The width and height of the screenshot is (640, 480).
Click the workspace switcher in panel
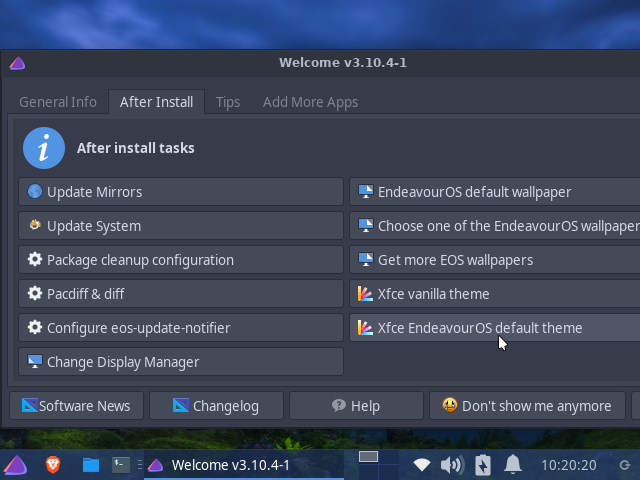(378, 465)
